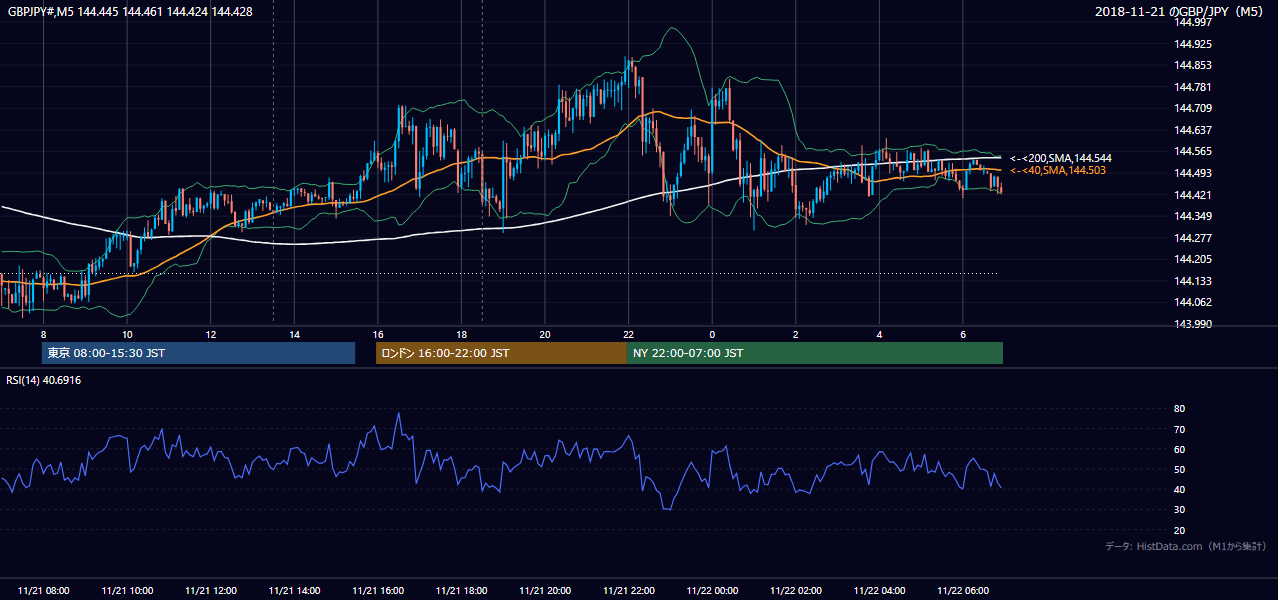Click hour label 4 under price chart
Viewport: 1278px width, 600px height.
pos(879,334)
